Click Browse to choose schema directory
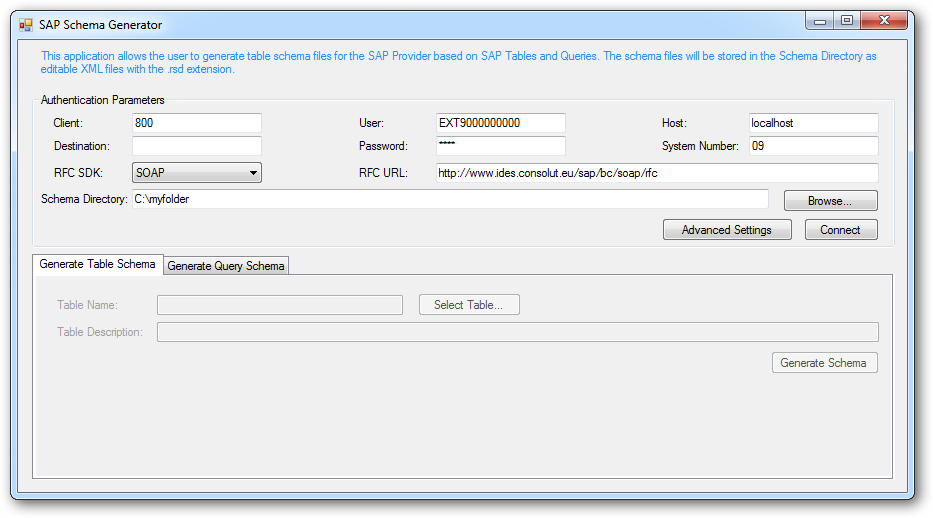The width and height of the screenshot is (933, 518). [x=830, y=201]
